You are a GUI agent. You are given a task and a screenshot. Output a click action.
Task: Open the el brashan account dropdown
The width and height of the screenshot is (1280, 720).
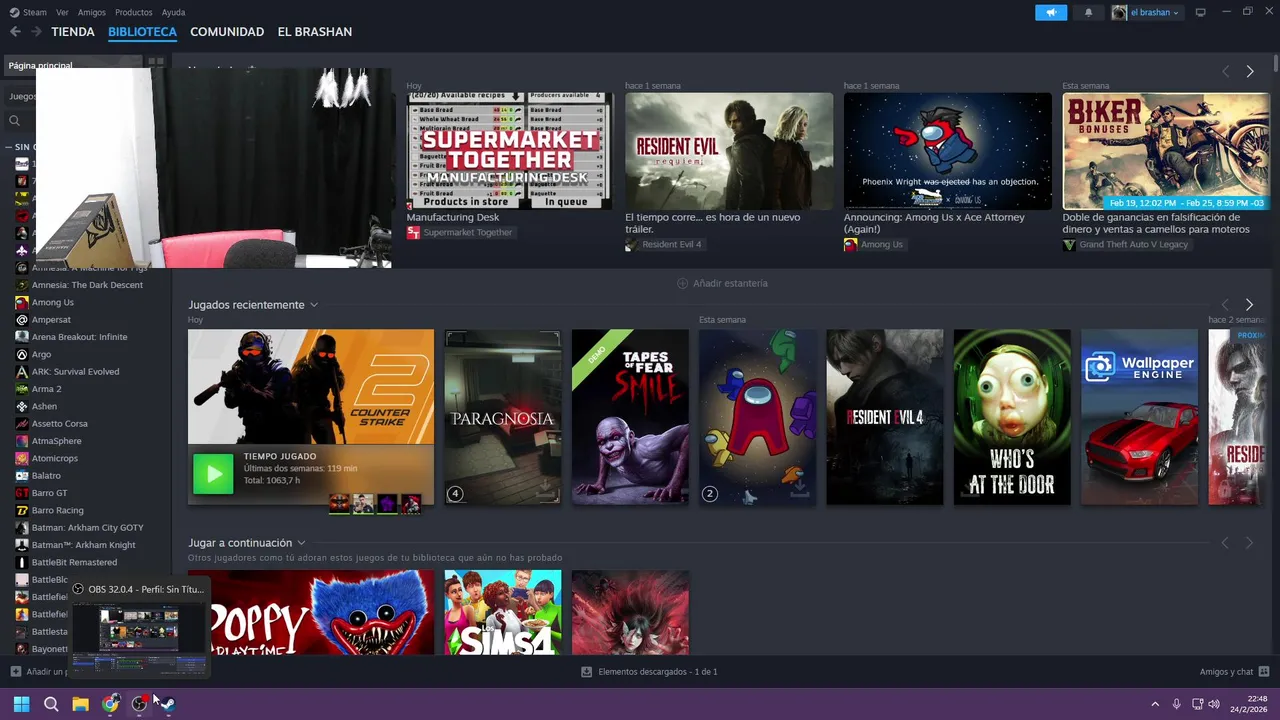pos(1155,13)
